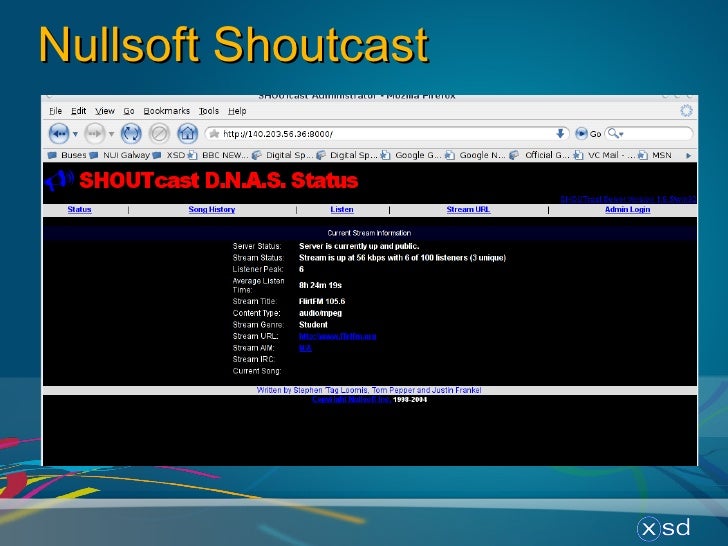The image size is (728, 546).
Task: Click the address bar showing 140.203.56.36:8000
Action: 386,134
